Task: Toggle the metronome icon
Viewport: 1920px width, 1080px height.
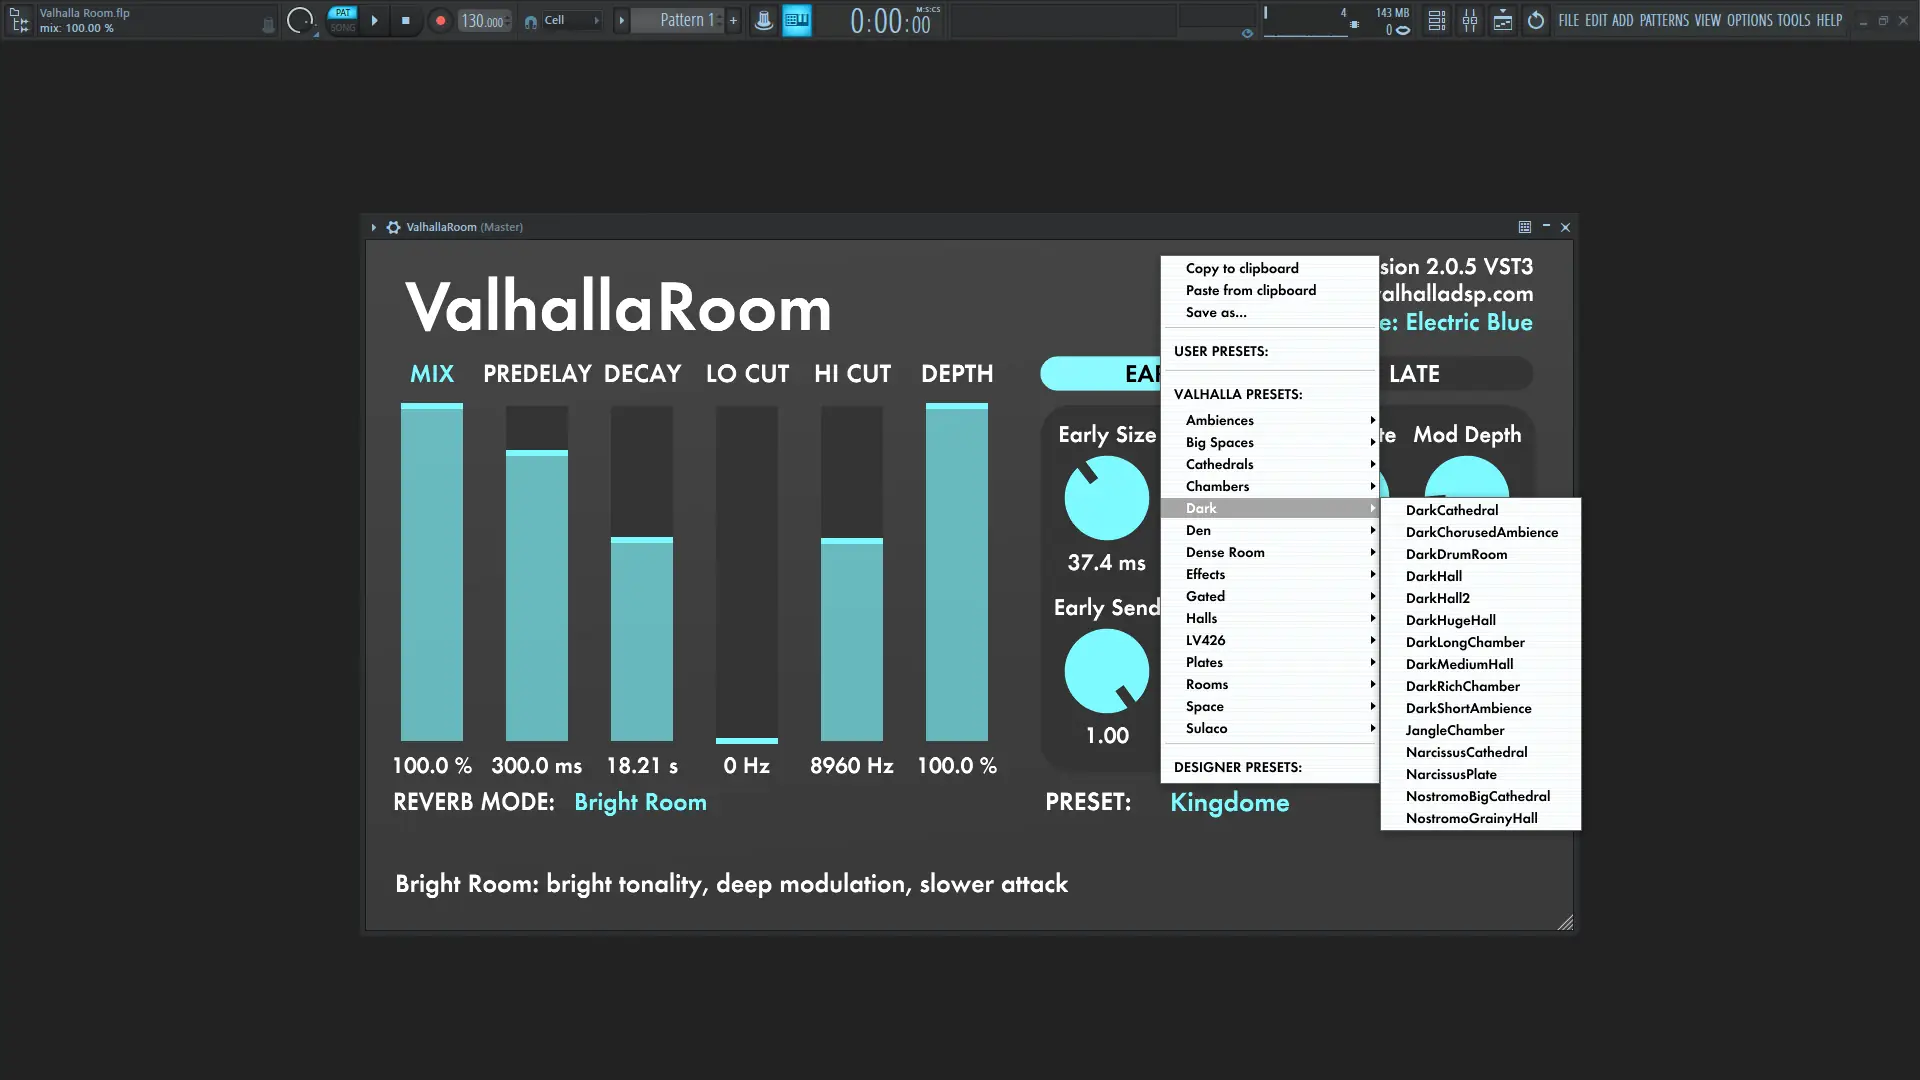Action: coord(763,20)
